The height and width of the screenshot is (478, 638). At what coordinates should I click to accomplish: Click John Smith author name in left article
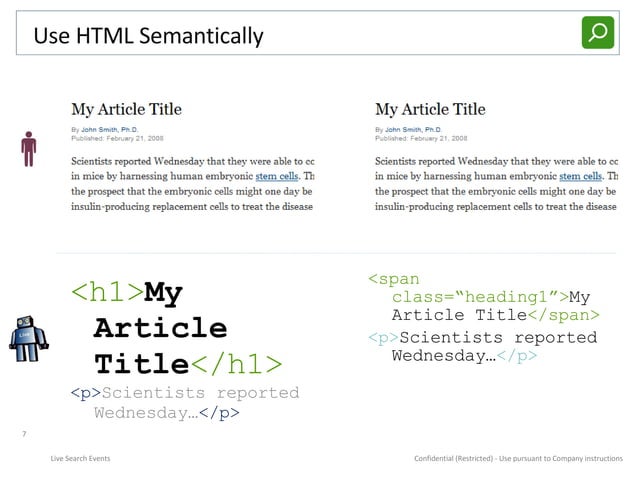point(114,129)
